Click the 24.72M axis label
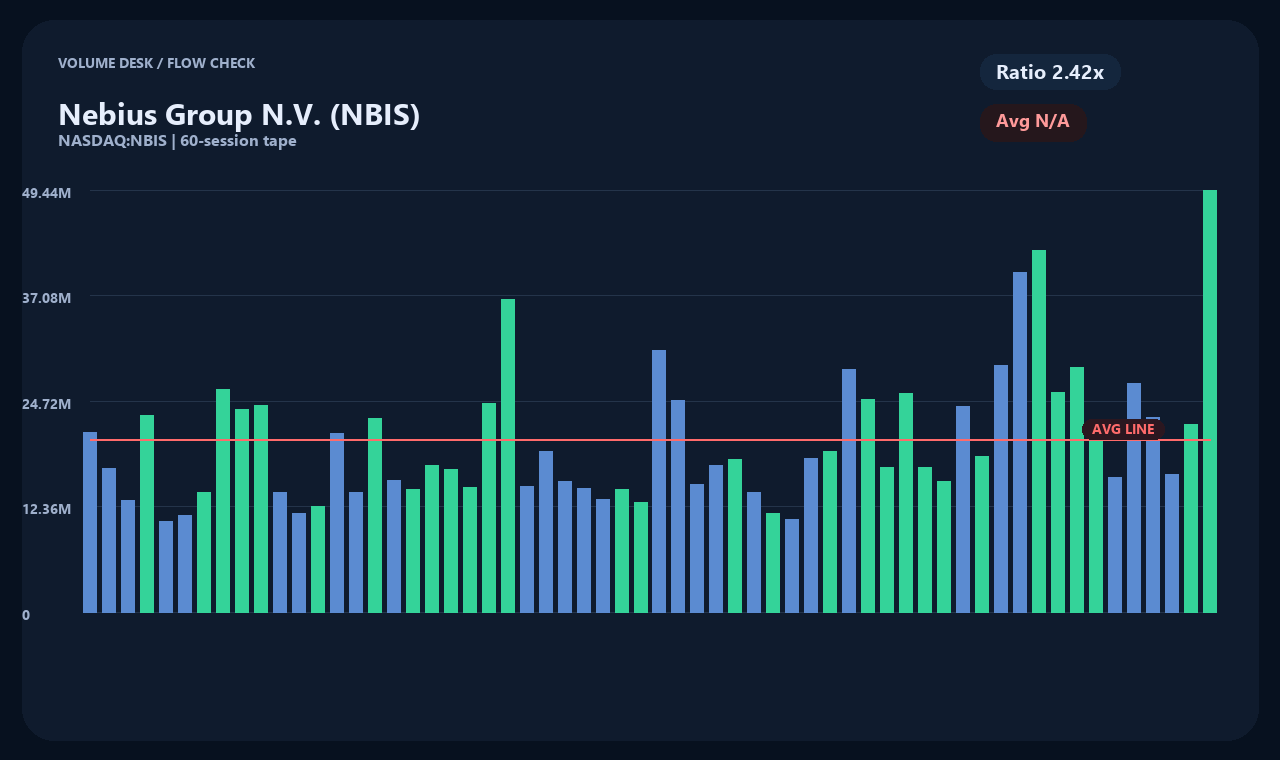This screenshot has width=1280, height=760. pos(47,404)
